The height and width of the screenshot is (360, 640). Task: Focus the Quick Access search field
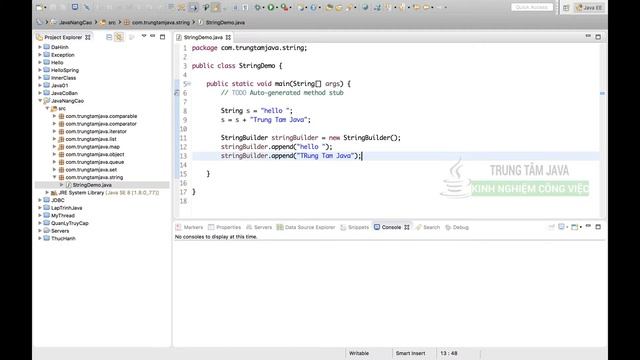tap(532, 7)
